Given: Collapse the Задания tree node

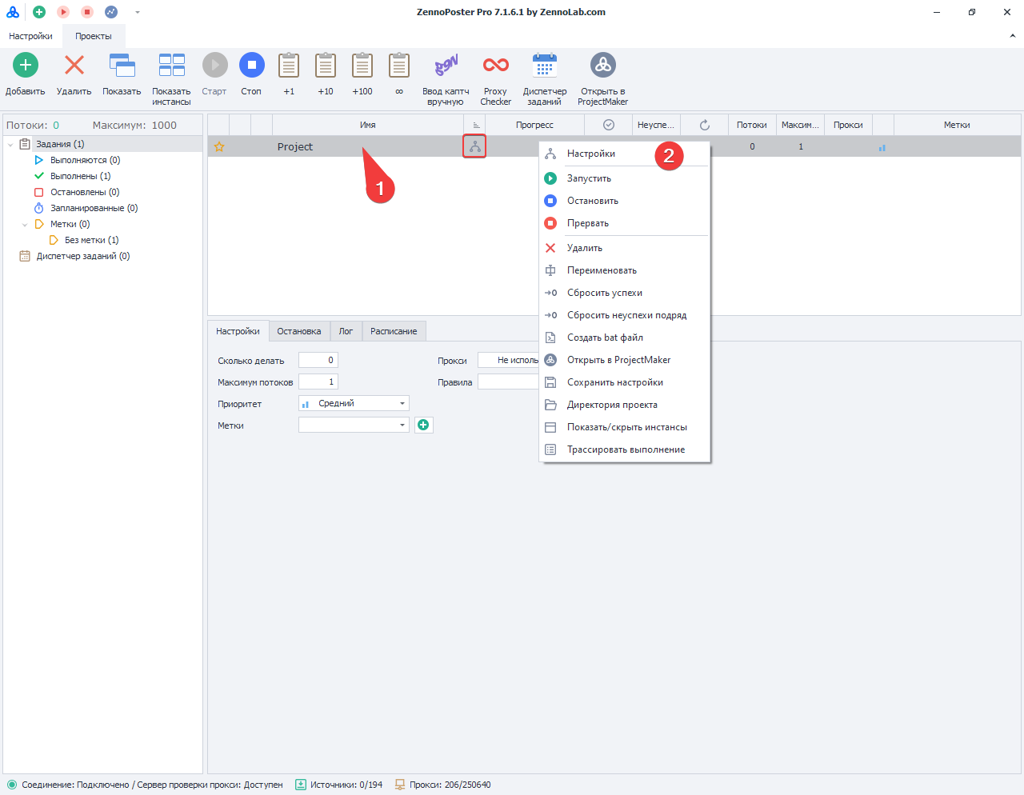Looking at the screenshot, I should tap(11, 145).
